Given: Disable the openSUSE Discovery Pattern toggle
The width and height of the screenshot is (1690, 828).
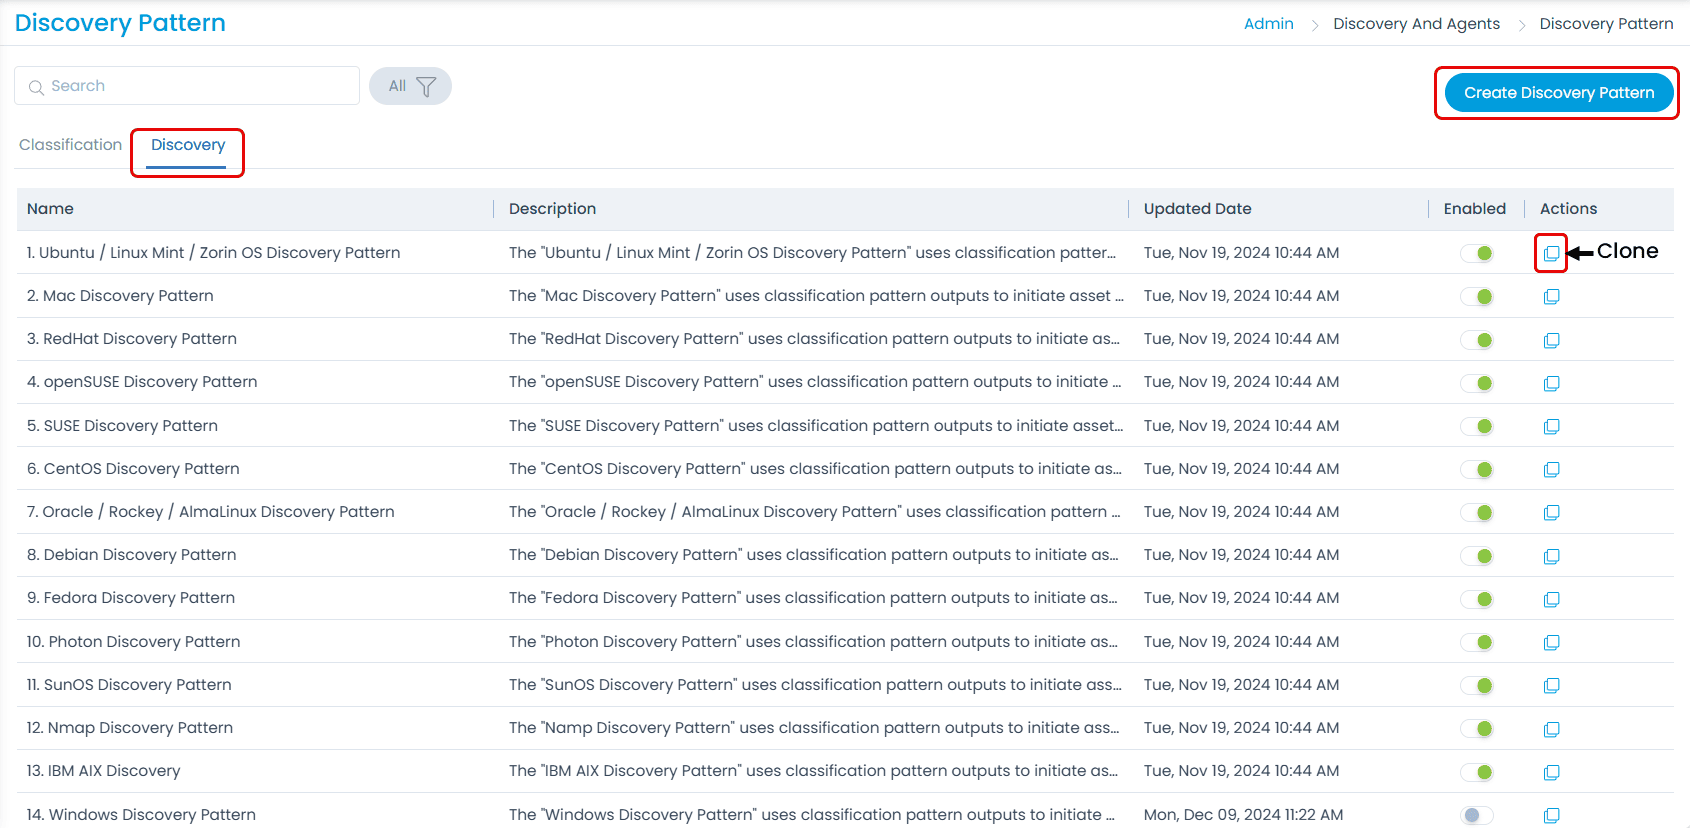Looking at the screenshot, I should 1476,383.
